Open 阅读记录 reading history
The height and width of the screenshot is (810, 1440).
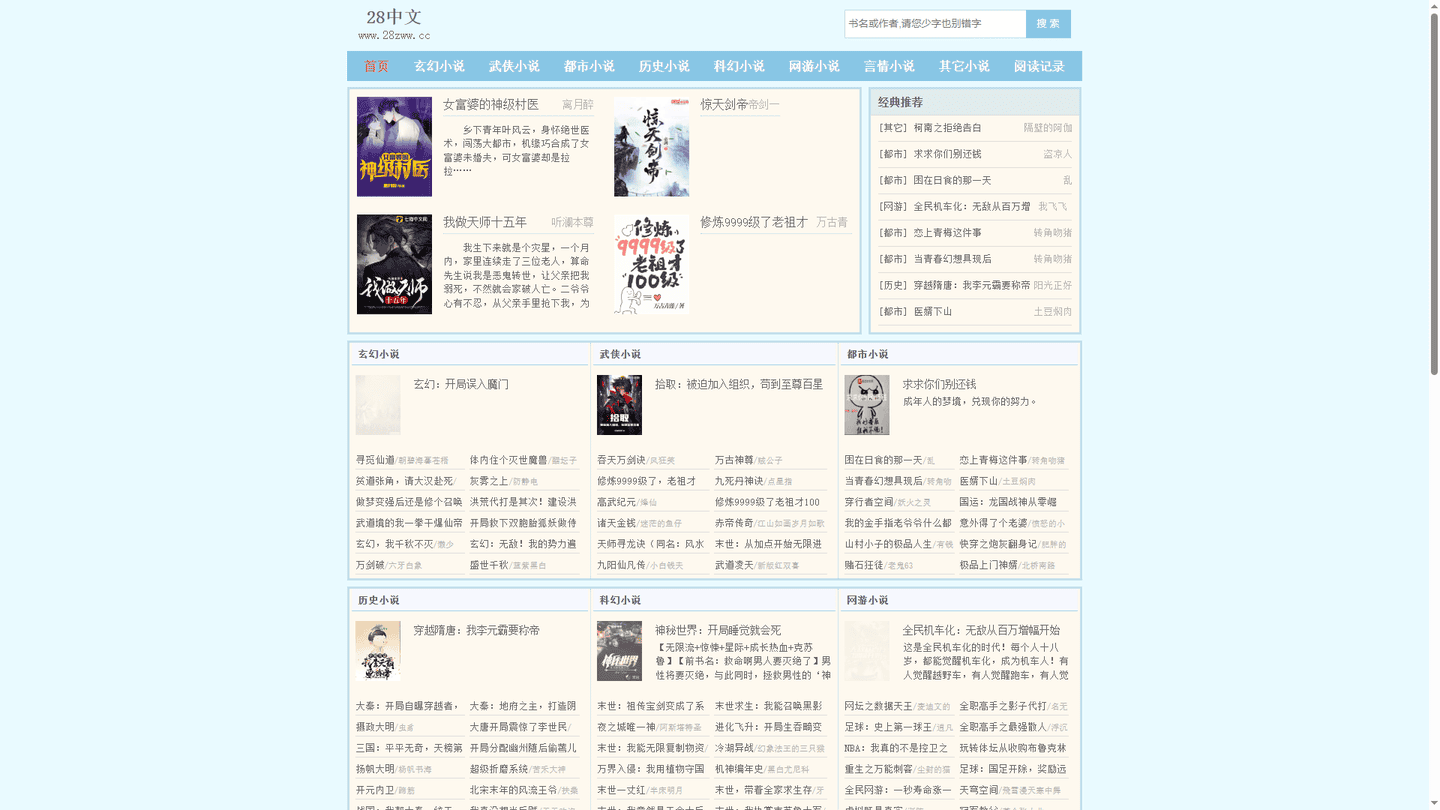click(x=1039, y=66)
